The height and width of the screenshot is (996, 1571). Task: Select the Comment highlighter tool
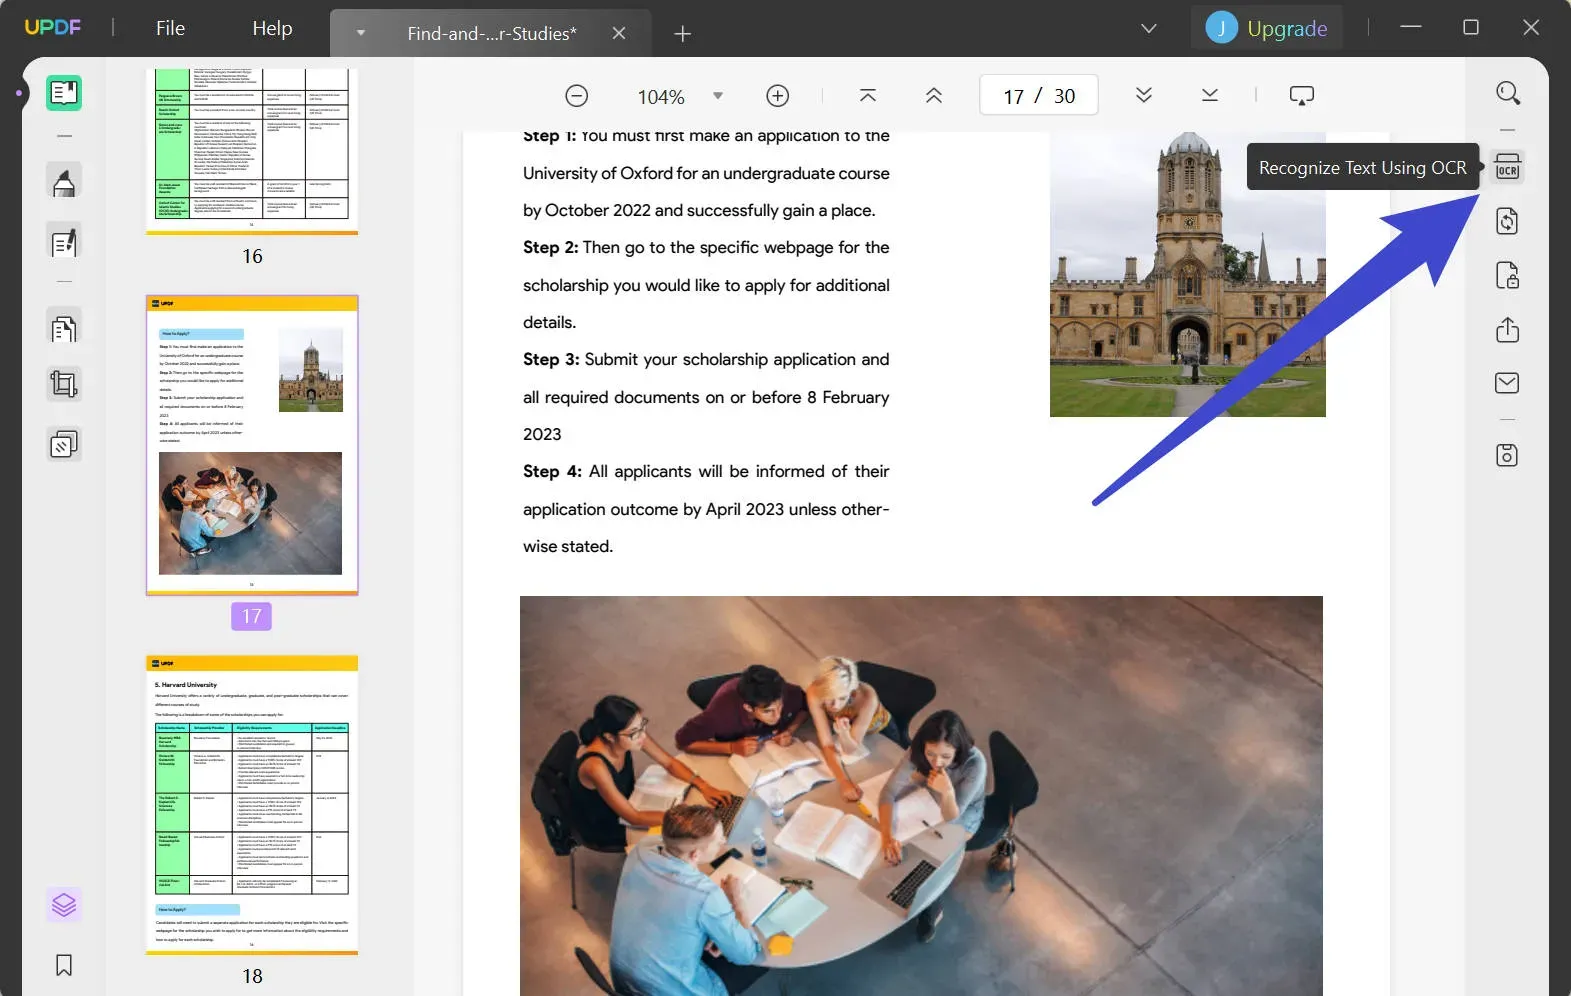point(64,183)
